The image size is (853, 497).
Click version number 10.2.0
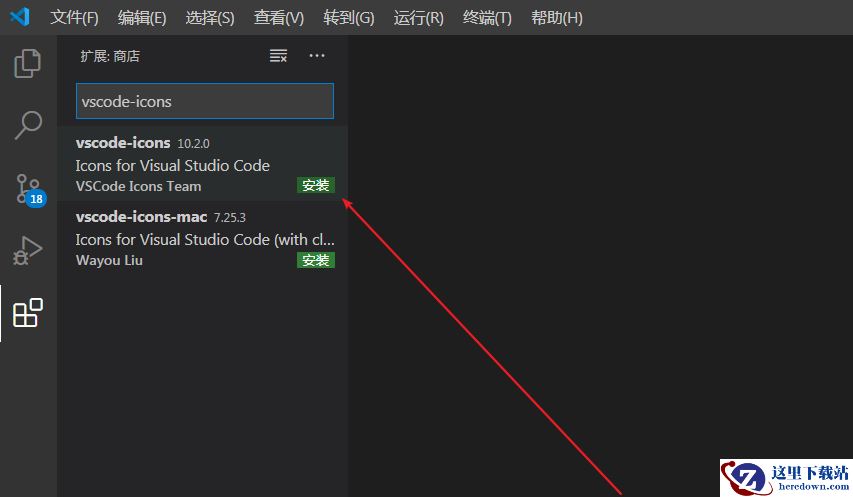tap(194, 144)
